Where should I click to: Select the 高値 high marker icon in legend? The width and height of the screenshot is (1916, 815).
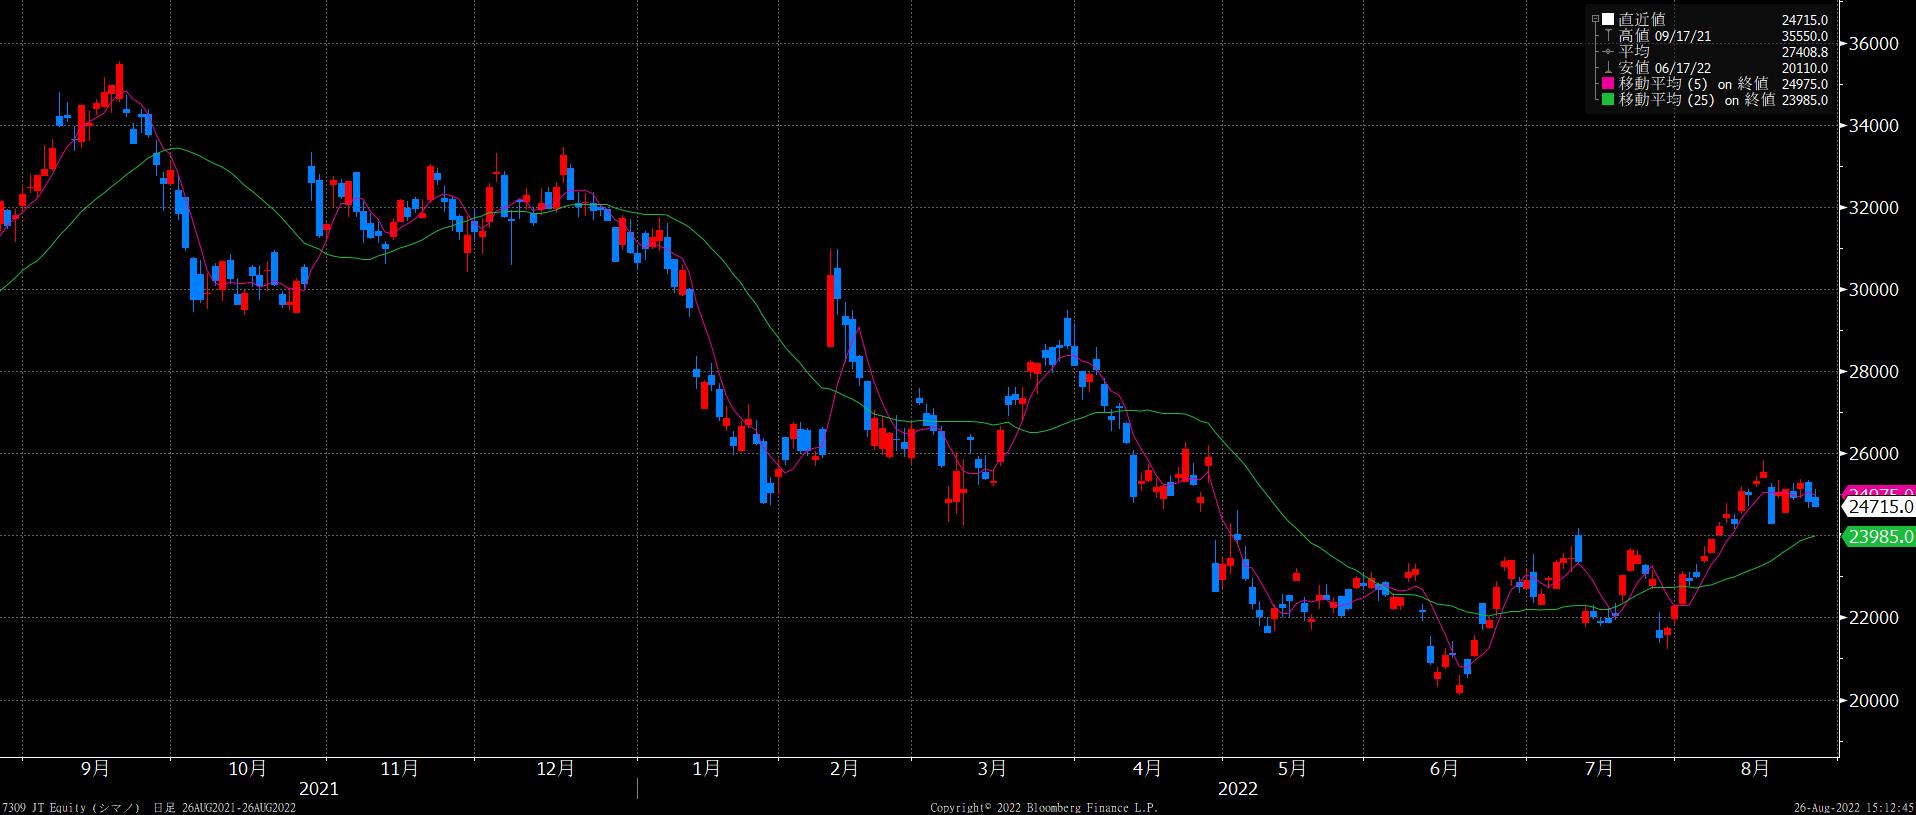(1608, 36)
